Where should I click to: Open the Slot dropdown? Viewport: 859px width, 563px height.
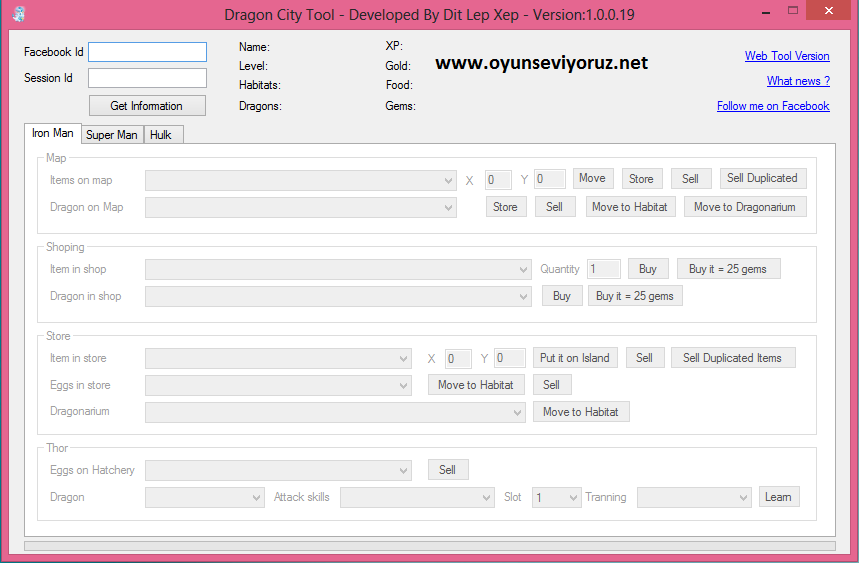click(x=557, y=498)
